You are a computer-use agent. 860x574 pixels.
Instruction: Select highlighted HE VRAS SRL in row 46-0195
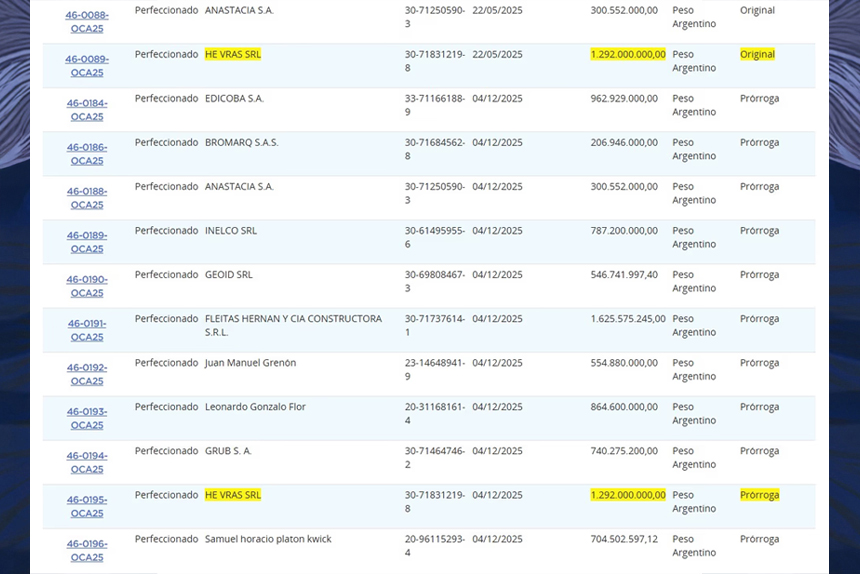[233, 495]
